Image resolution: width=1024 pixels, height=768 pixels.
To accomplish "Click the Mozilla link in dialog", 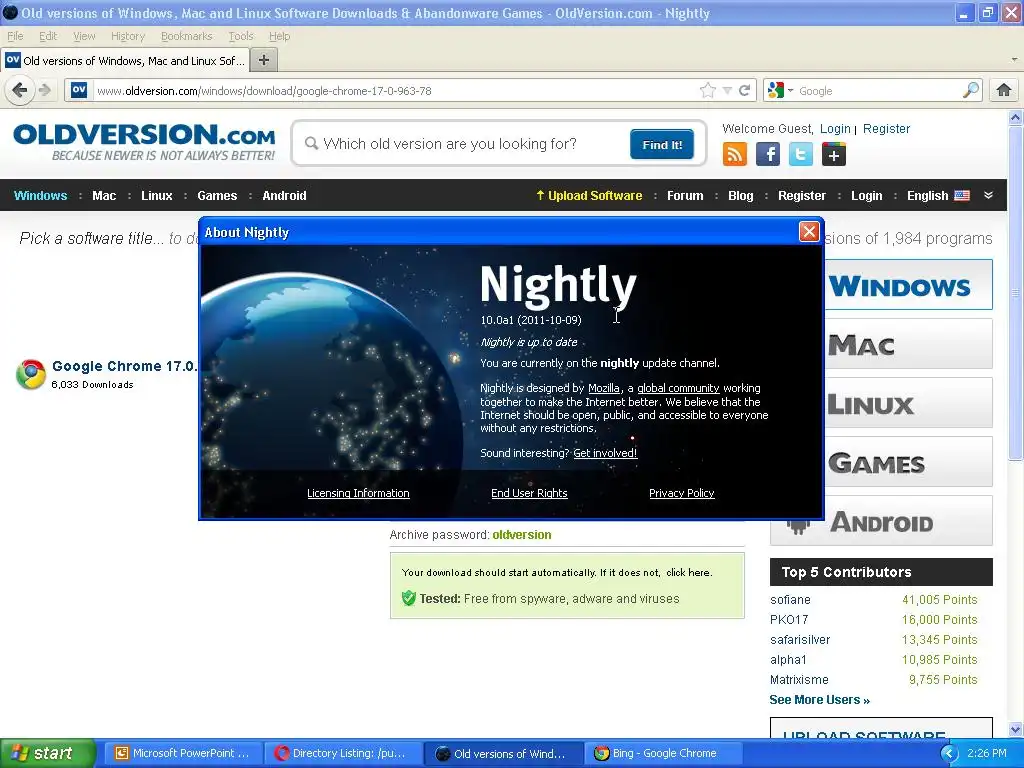I will (603, 388).
